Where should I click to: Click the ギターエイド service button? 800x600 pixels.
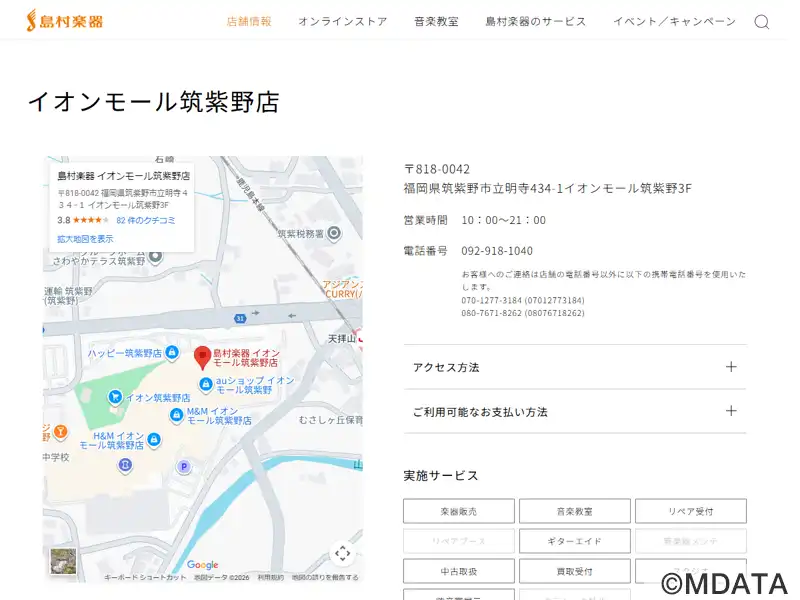click(x=574, y=541)
